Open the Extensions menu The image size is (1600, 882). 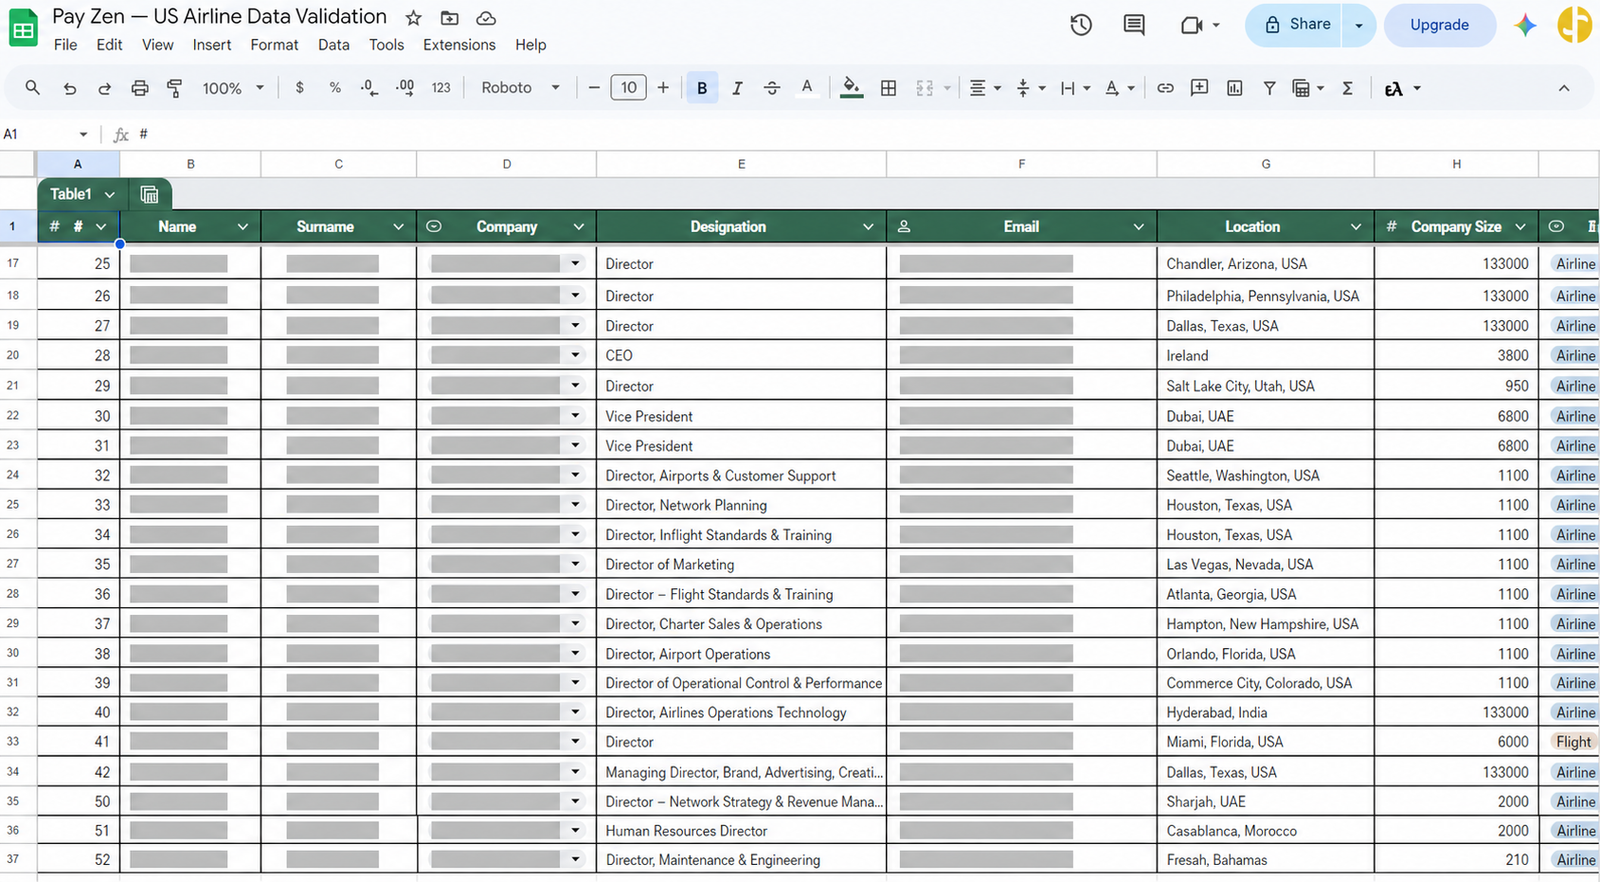pos(459,45)
